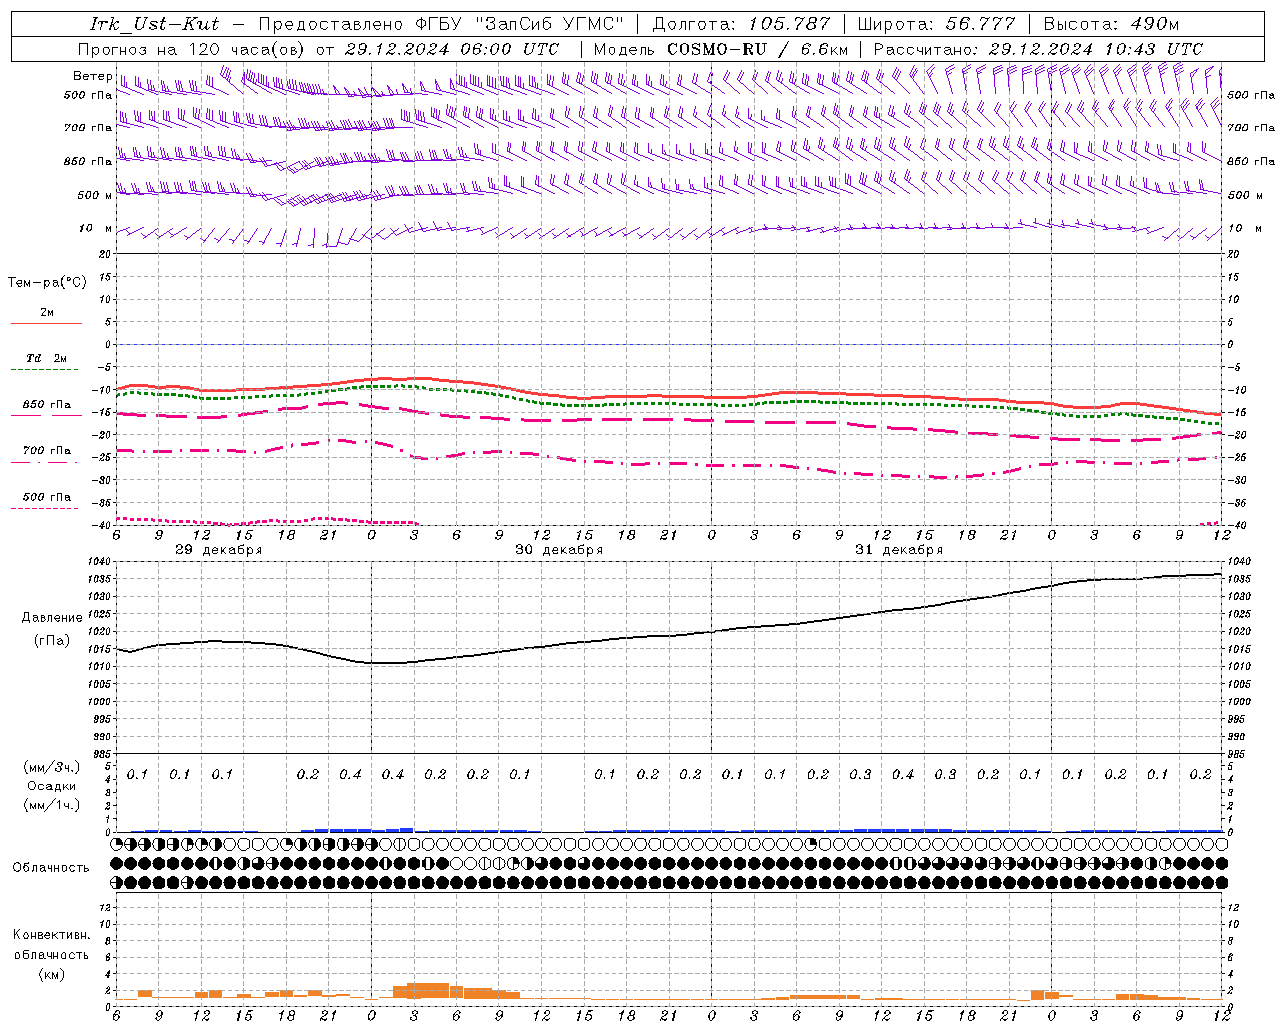Click the Давление pressure panel label

[52, 618]
